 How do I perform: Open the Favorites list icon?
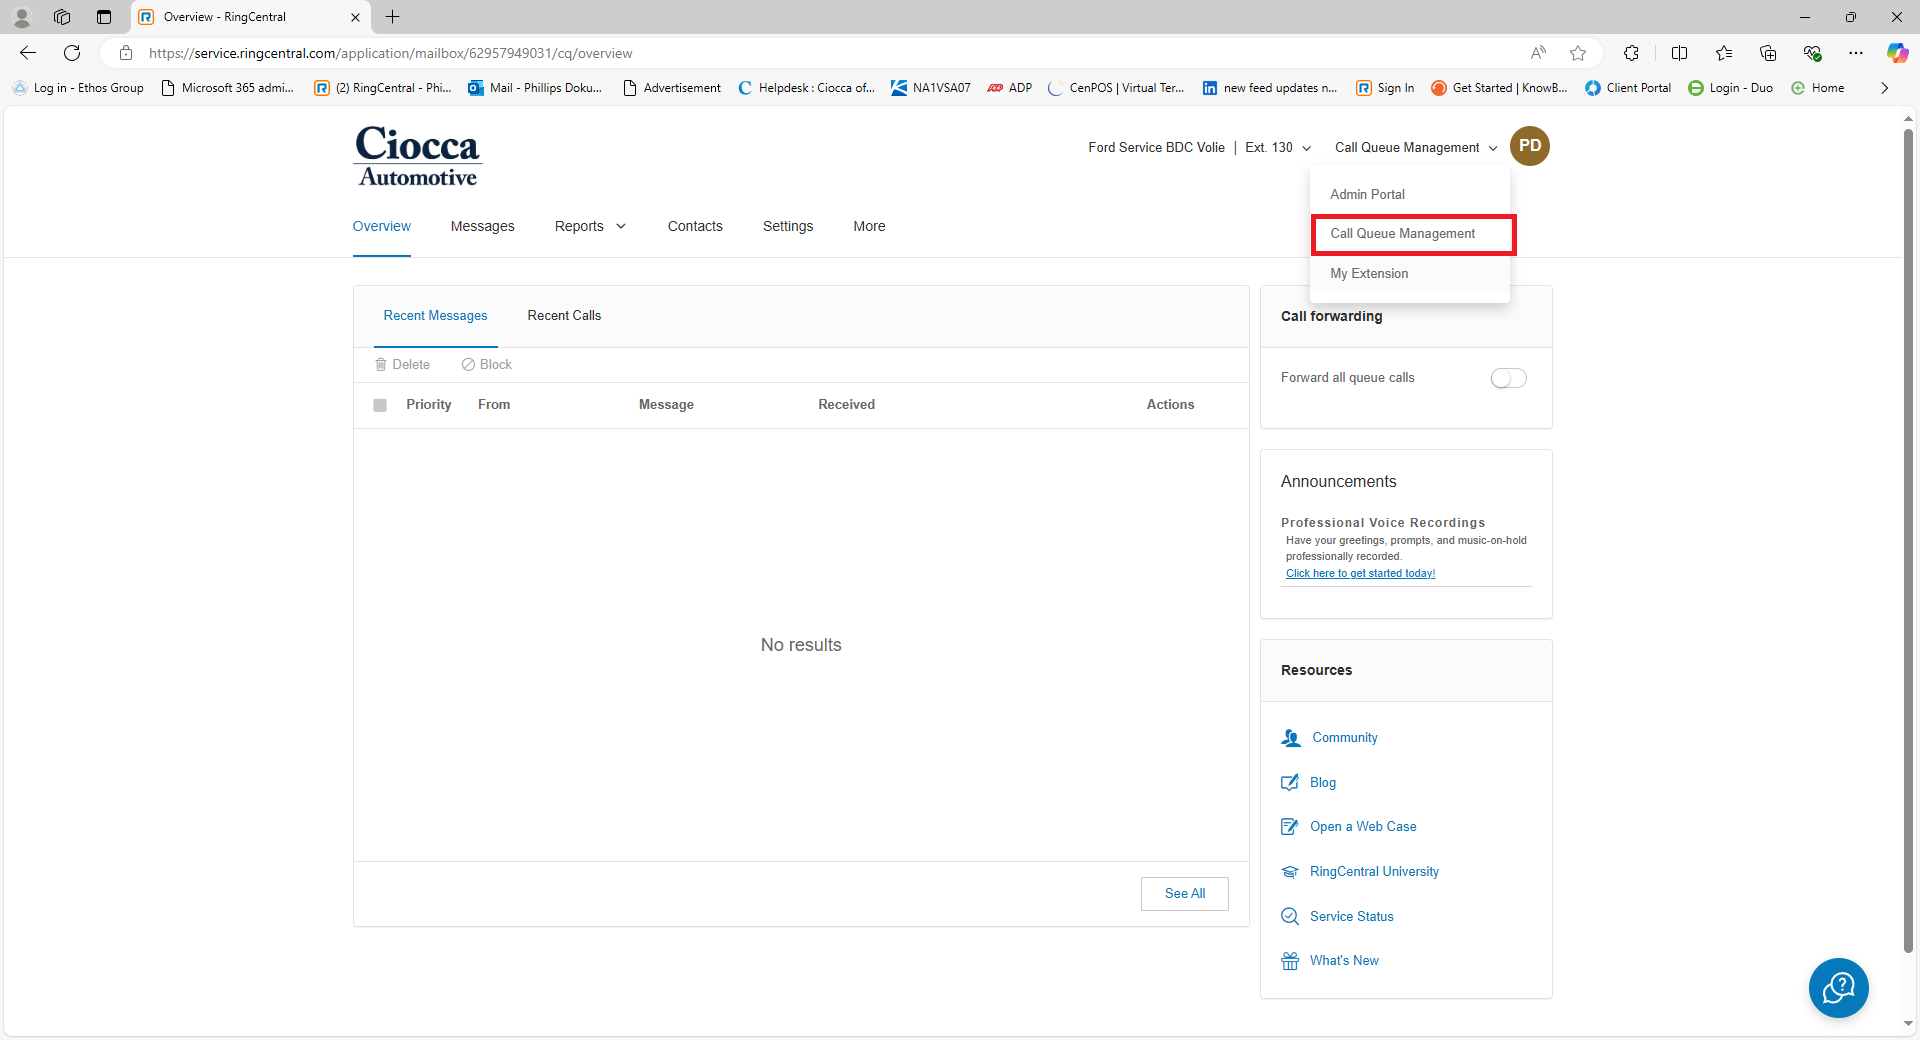click(x=1724, y=53)
